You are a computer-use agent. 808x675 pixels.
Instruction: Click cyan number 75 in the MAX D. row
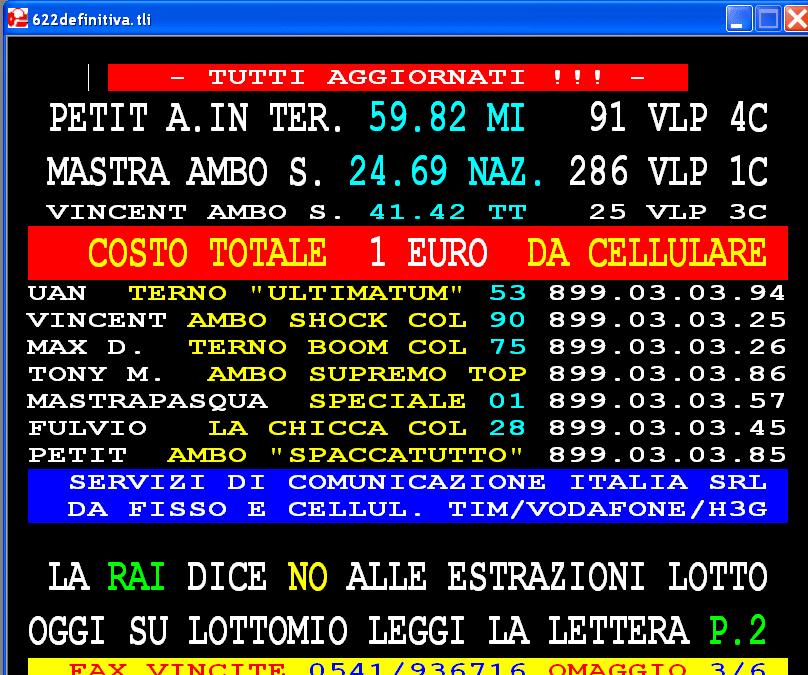508,347
